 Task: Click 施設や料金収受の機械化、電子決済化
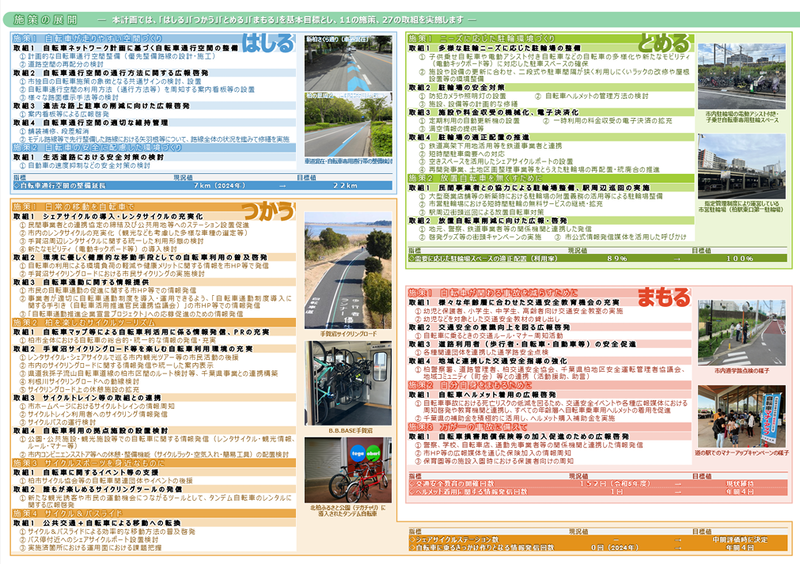[509, 112]
